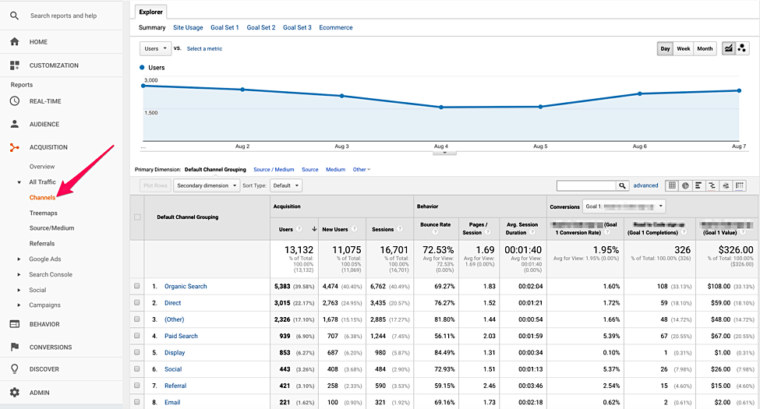Open the Home icon in sidebar

point(15,42)
